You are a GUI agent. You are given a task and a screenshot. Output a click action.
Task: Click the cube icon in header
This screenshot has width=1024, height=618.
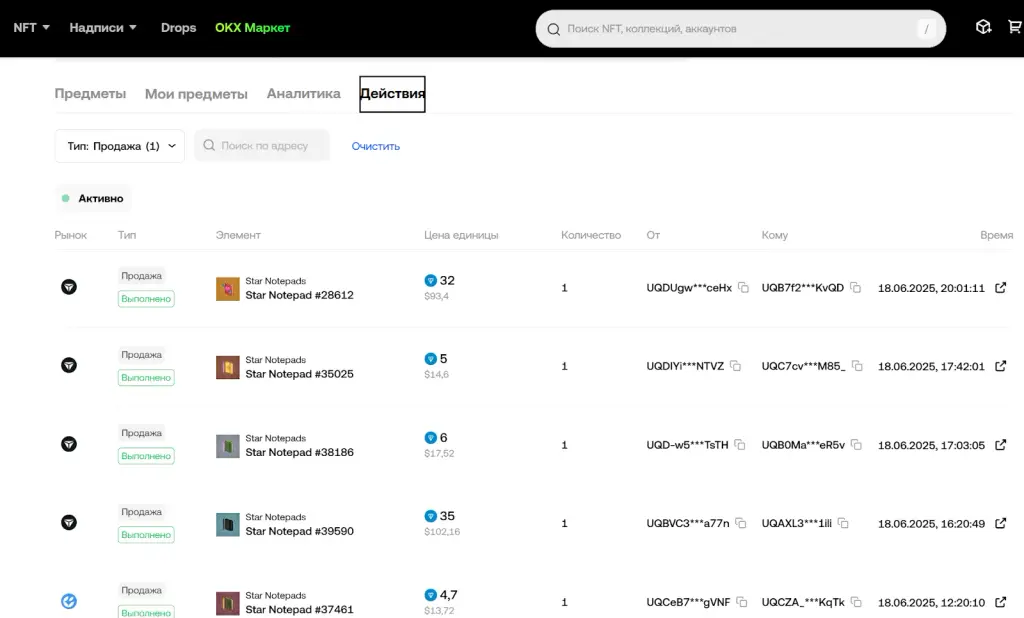click(984, 27)
